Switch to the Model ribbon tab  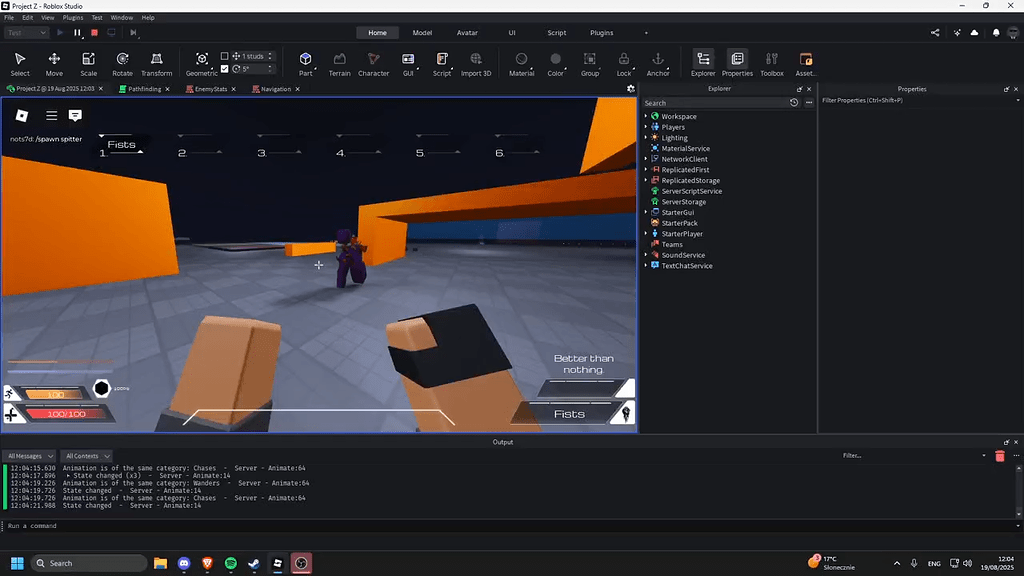coord(422,33)
